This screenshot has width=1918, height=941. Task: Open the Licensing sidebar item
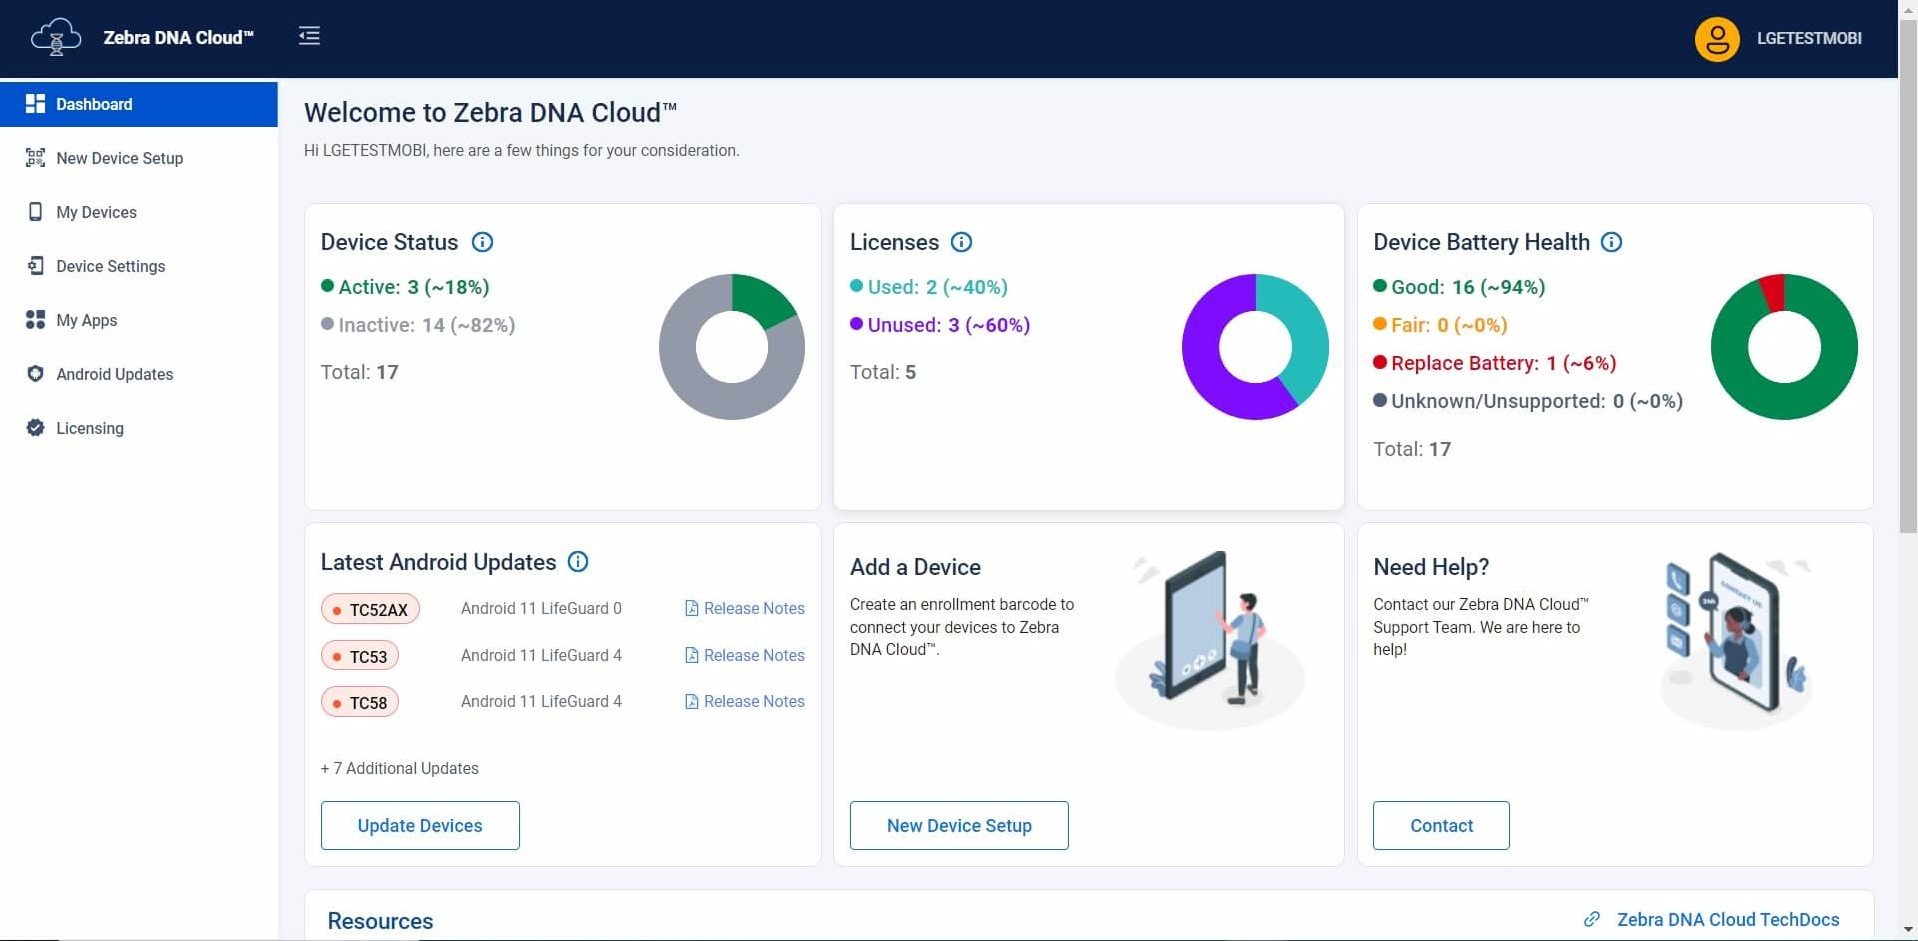click(x=89, y=428)
